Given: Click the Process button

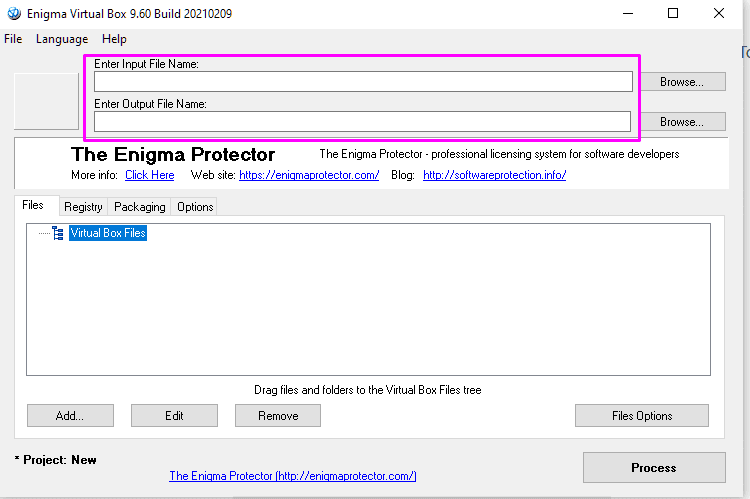Looking at the screenshot, I should (x=654, y=467).
